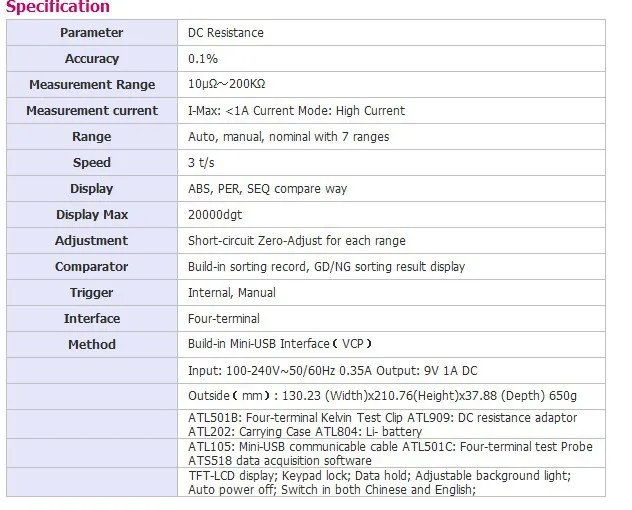This screenshot has height=510, width=632.
Task: Click the I-Max High Current text
Action: (x=296, y=110)
